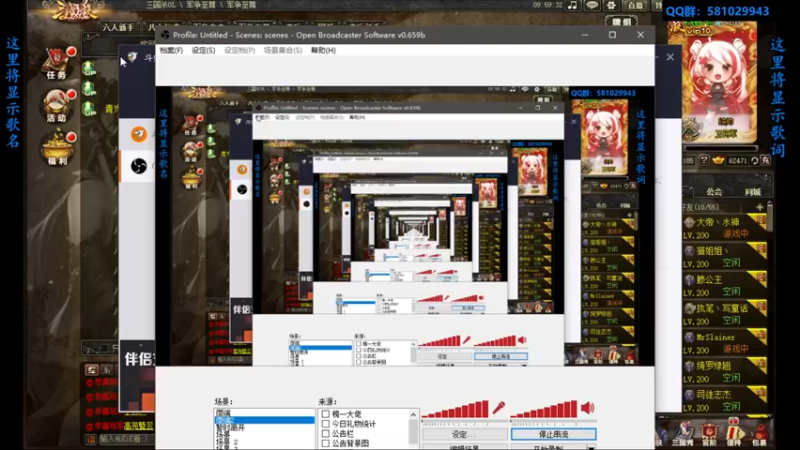Image resolution: width=800 pixels, height=450 pixels.
Task: Open the 活动 events icon in the game
Action: (57, 106)
